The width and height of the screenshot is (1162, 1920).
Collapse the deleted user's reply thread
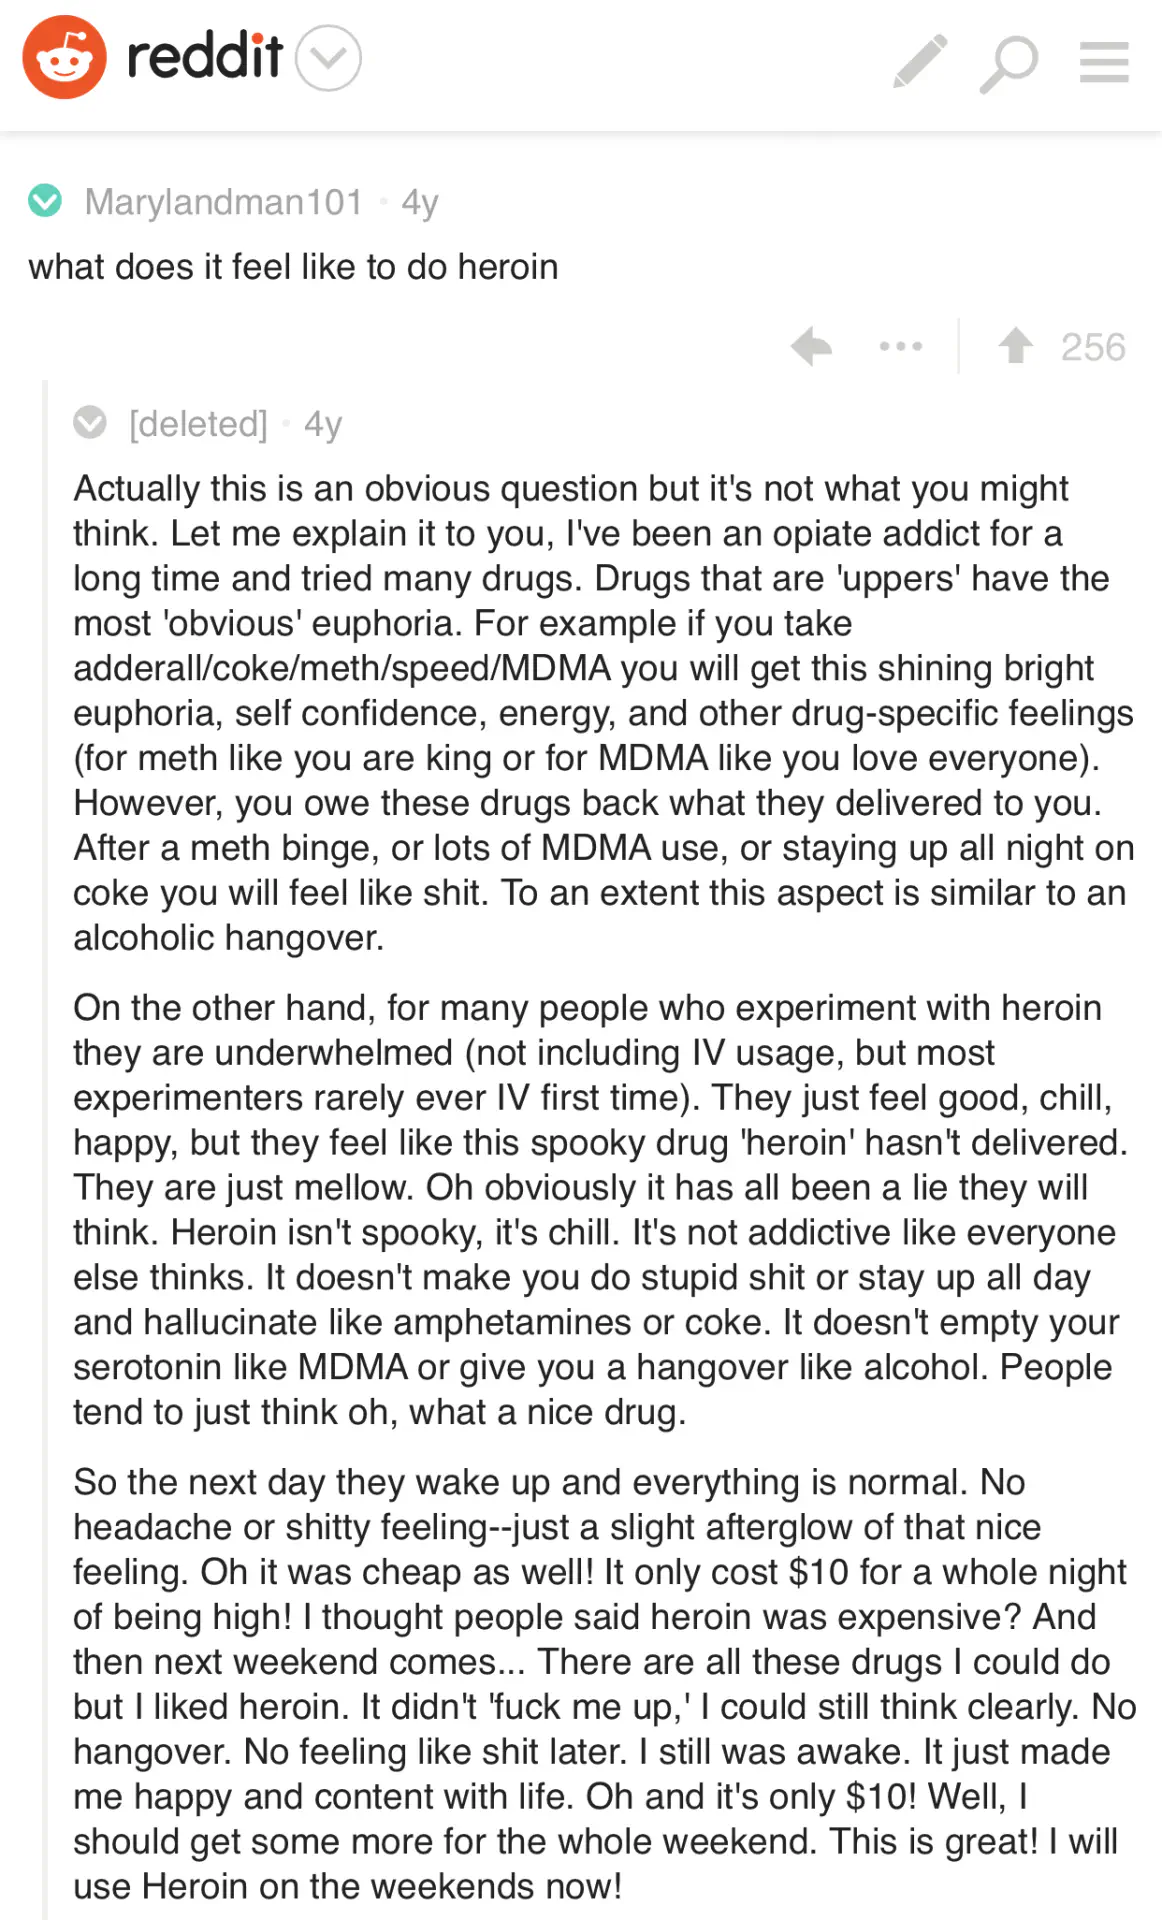click(x=90, y=424)
